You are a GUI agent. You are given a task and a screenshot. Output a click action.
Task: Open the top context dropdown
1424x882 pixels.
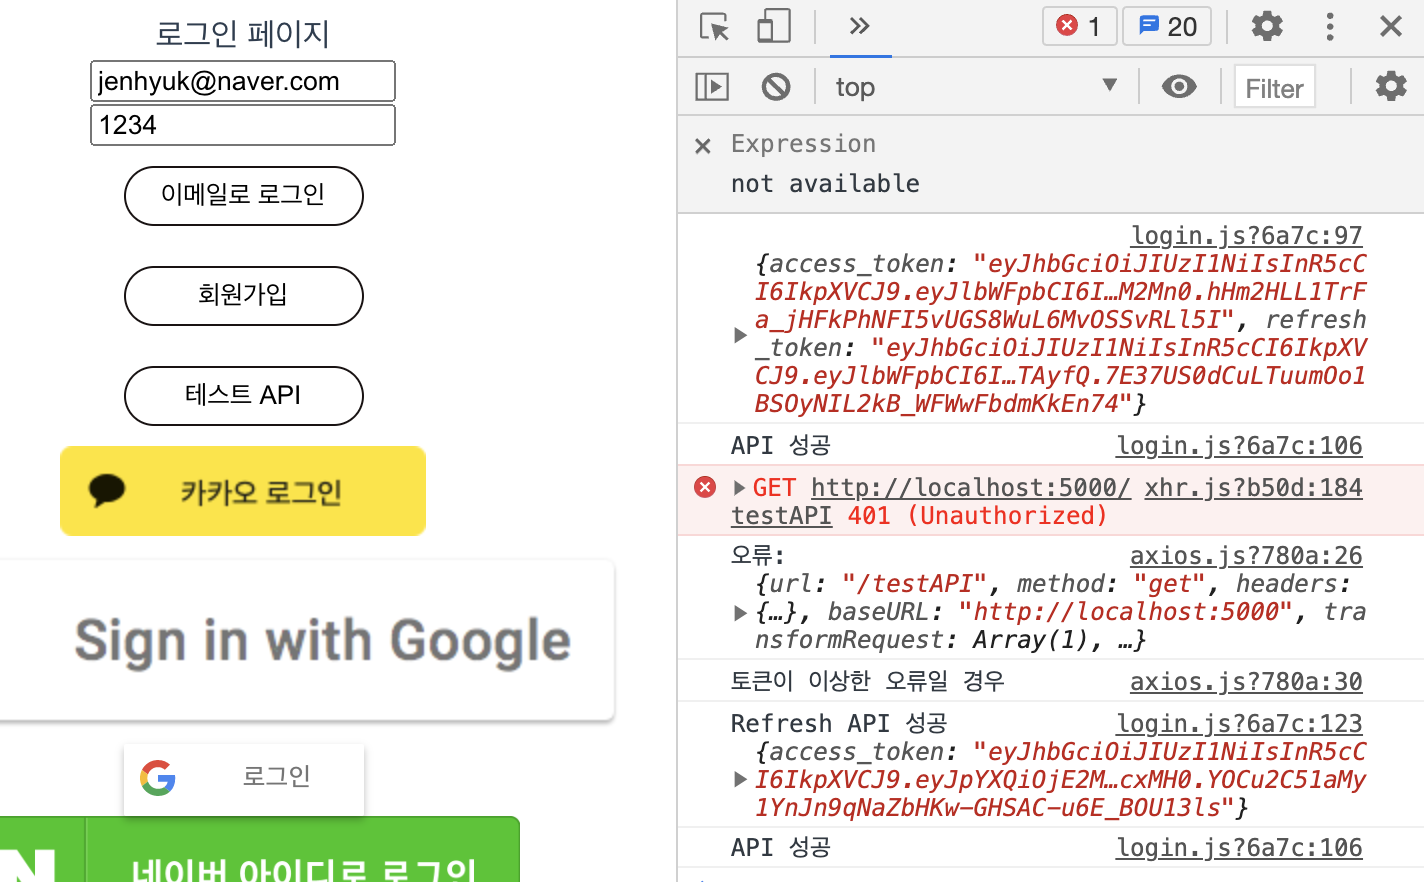tap(976, 87)
